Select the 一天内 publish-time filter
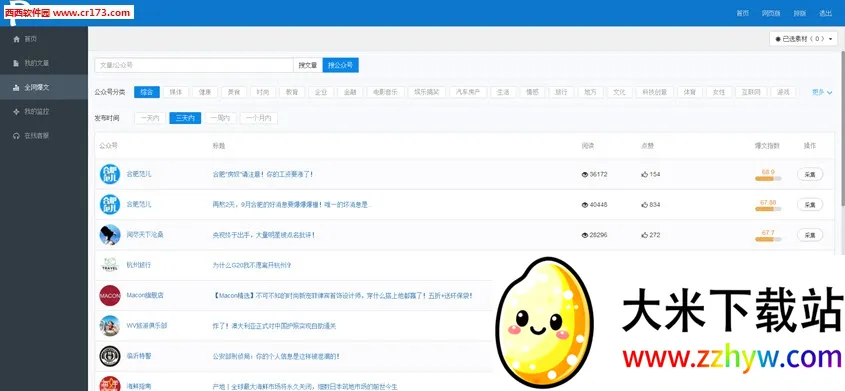The width and height of the screenshot is (845, 391). pyautogui.click(x=150, y=118)
